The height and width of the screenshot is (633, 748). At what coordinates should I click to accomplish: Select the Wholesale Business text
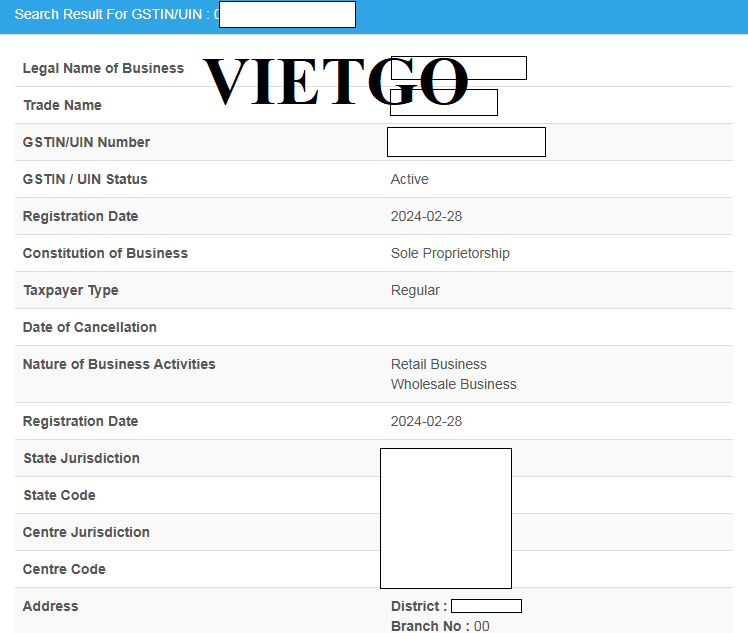454,384
